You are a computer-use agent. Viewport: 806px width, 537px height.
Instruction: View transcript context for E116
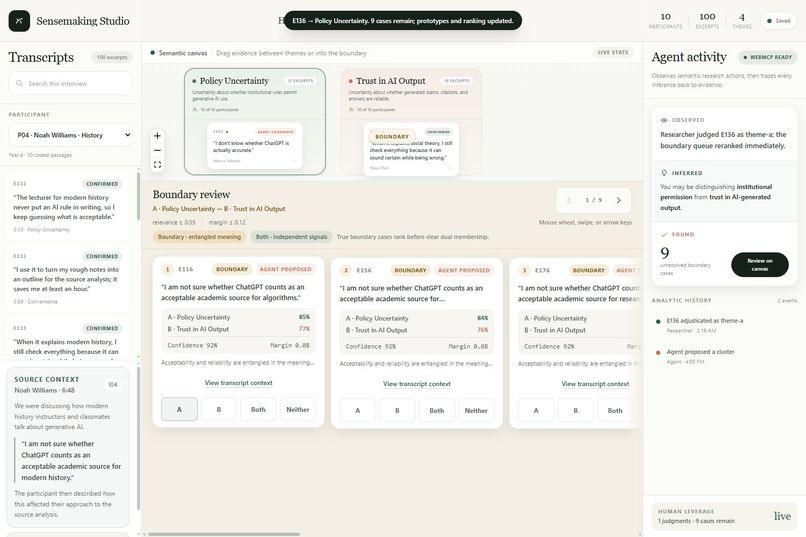click(x=239, y=383)
